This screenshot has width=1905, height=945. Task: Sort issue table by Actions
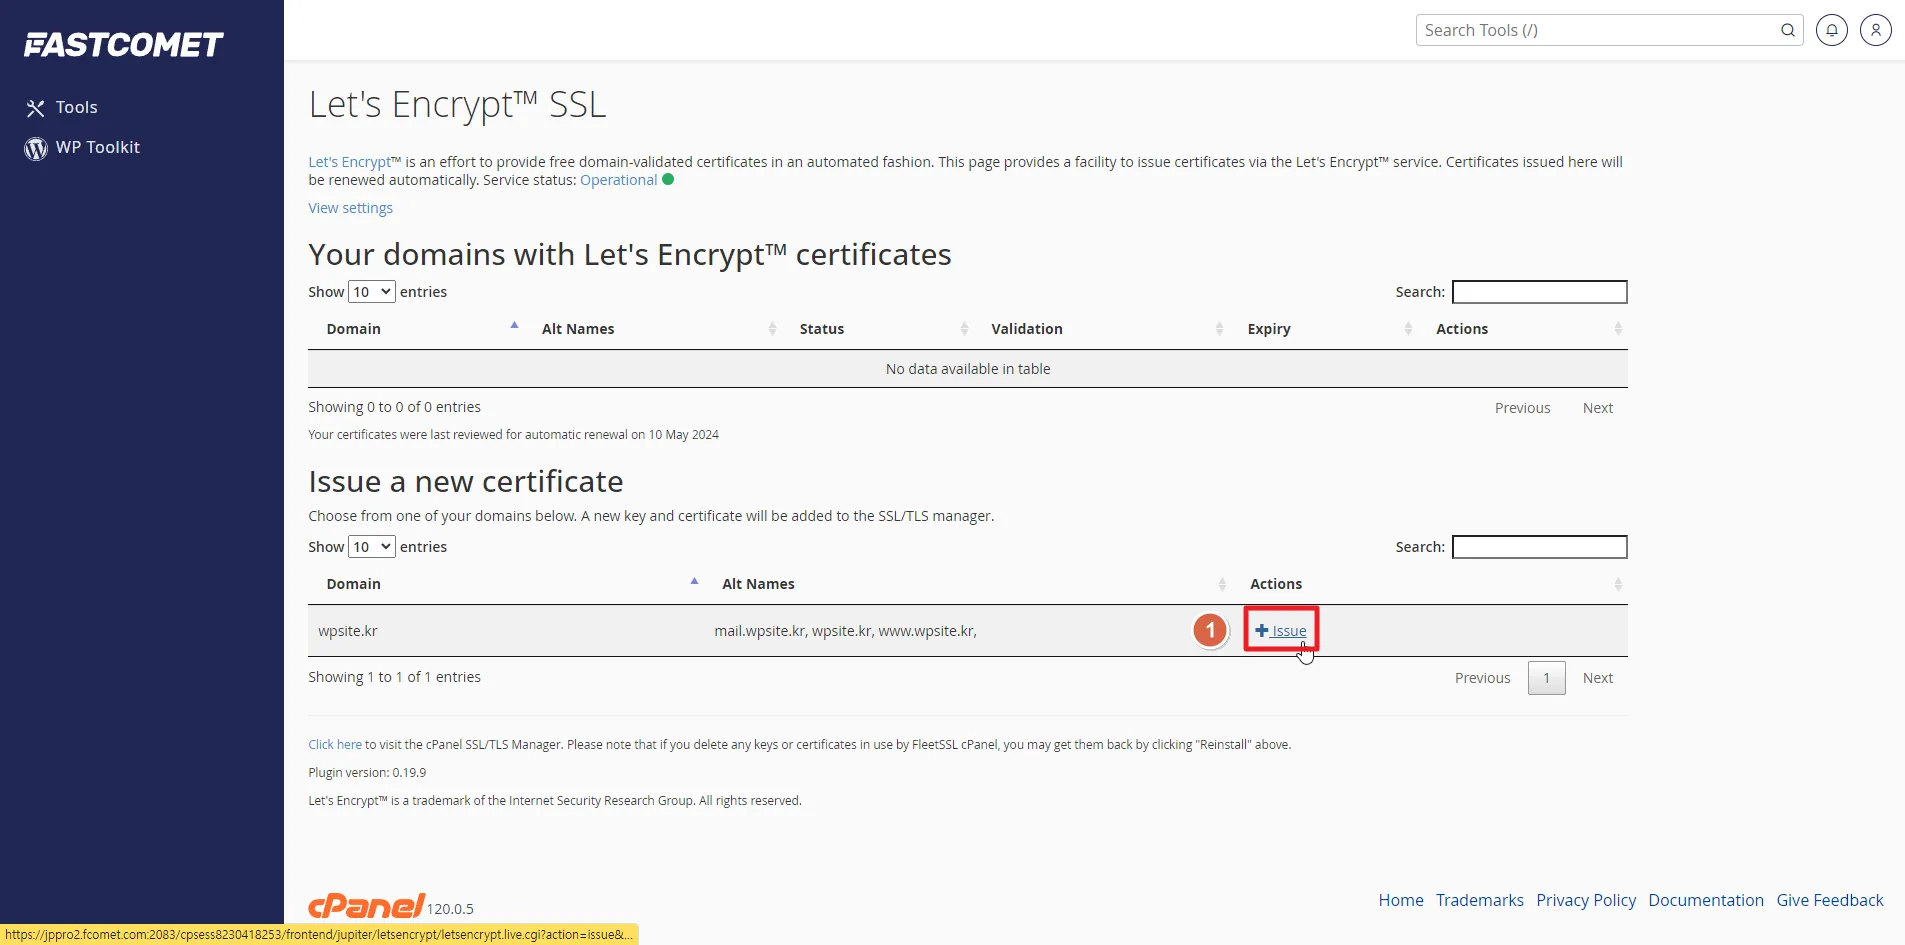coord(1430,584)
